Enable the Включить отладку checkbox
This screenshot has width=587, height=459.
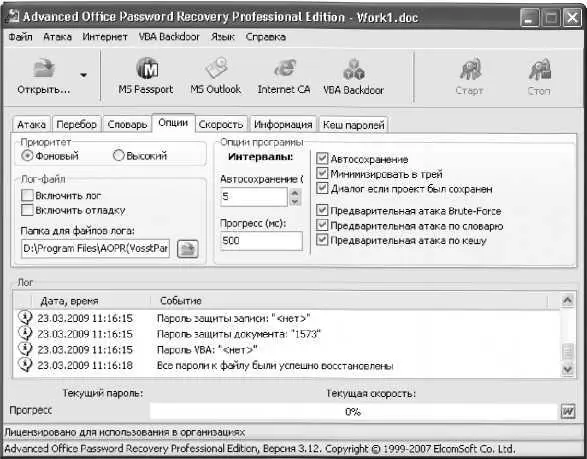coord(27,210)
